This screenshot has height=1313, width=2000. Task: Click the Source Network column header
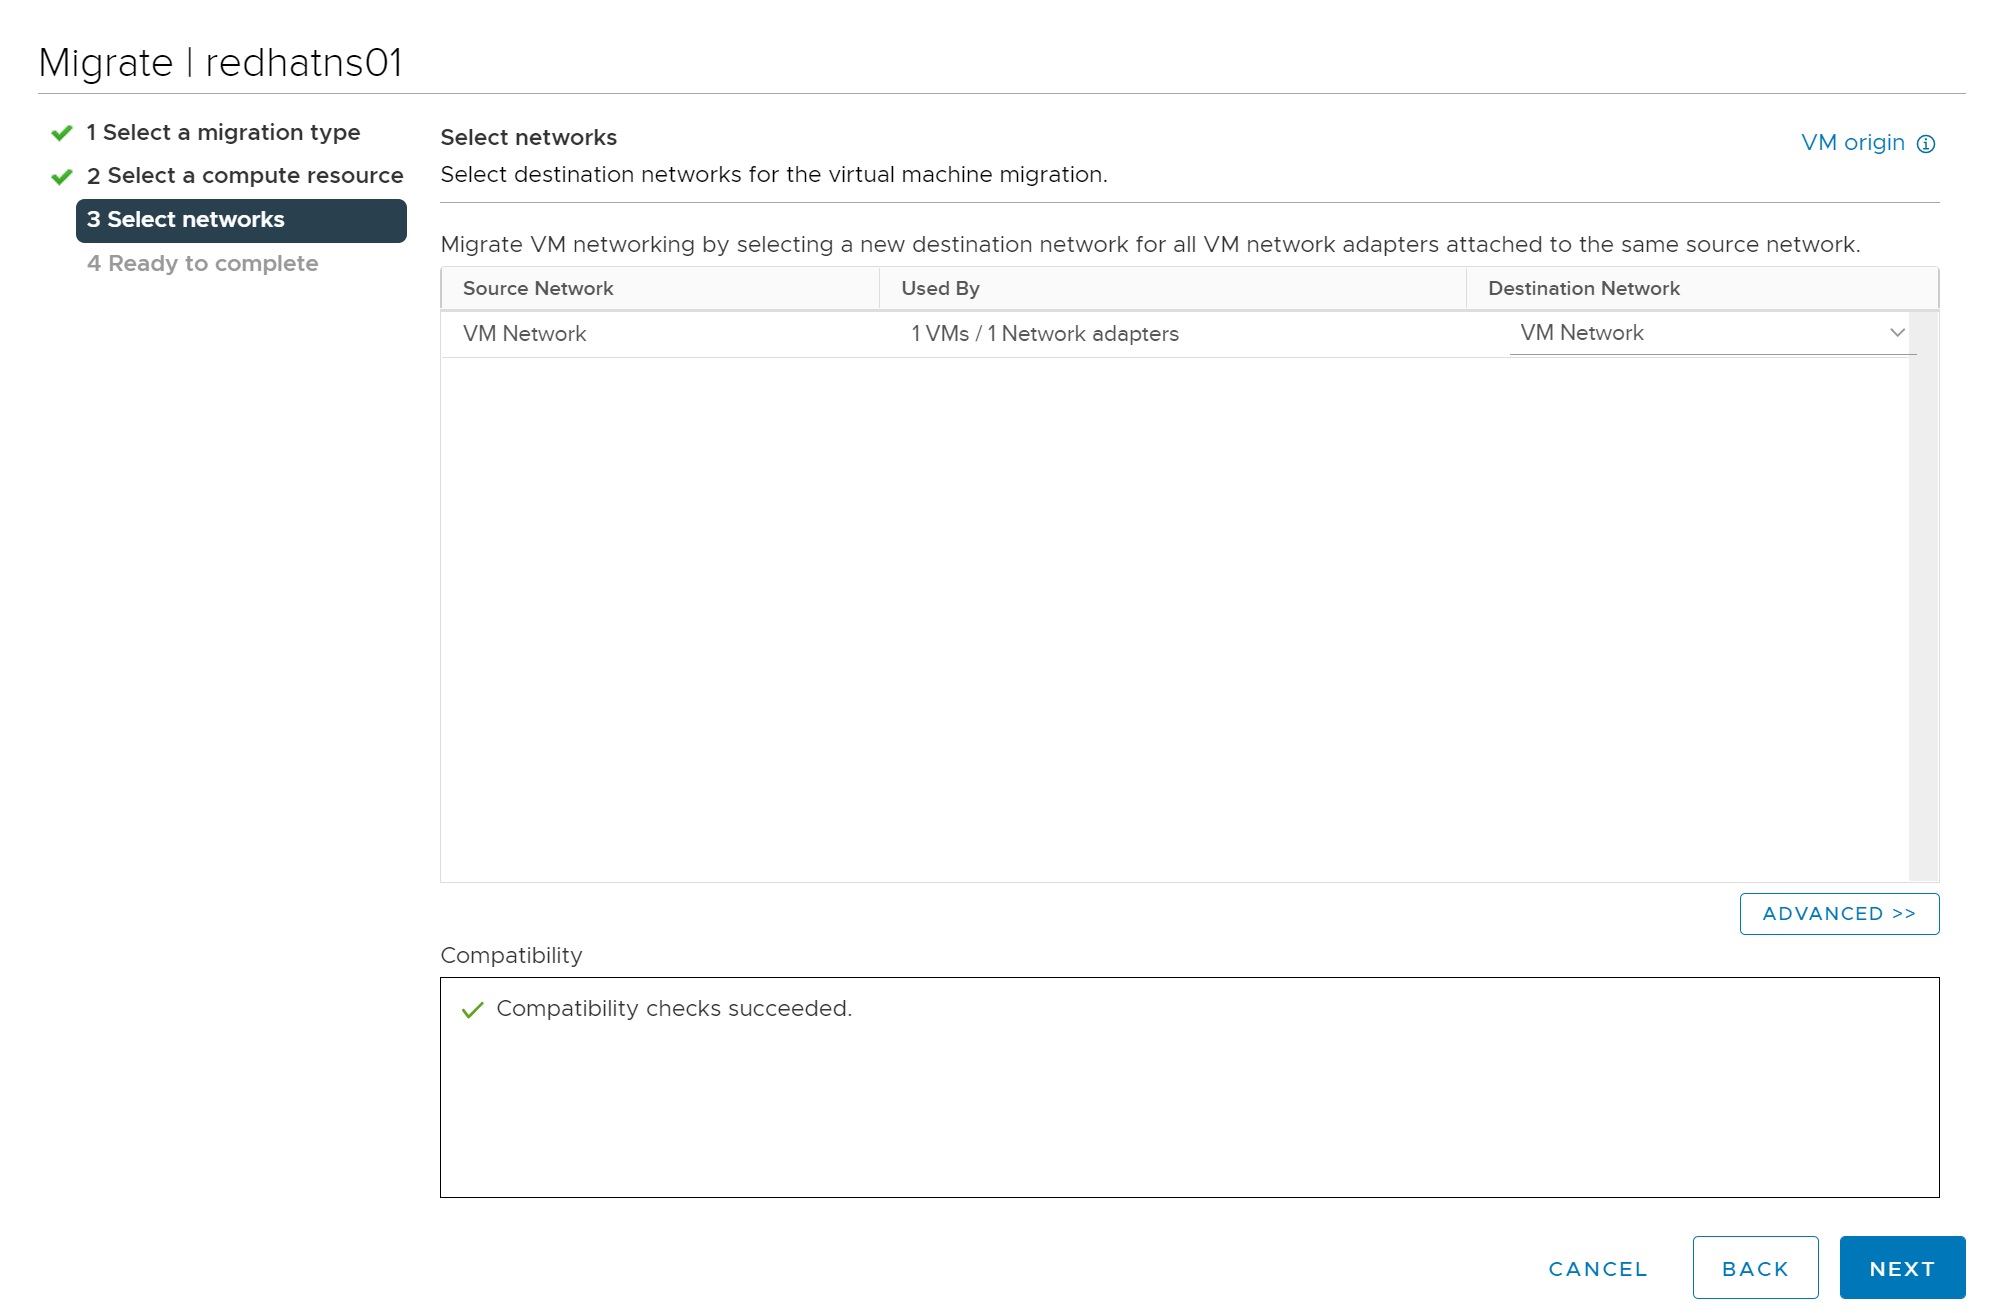coord(538,289)
